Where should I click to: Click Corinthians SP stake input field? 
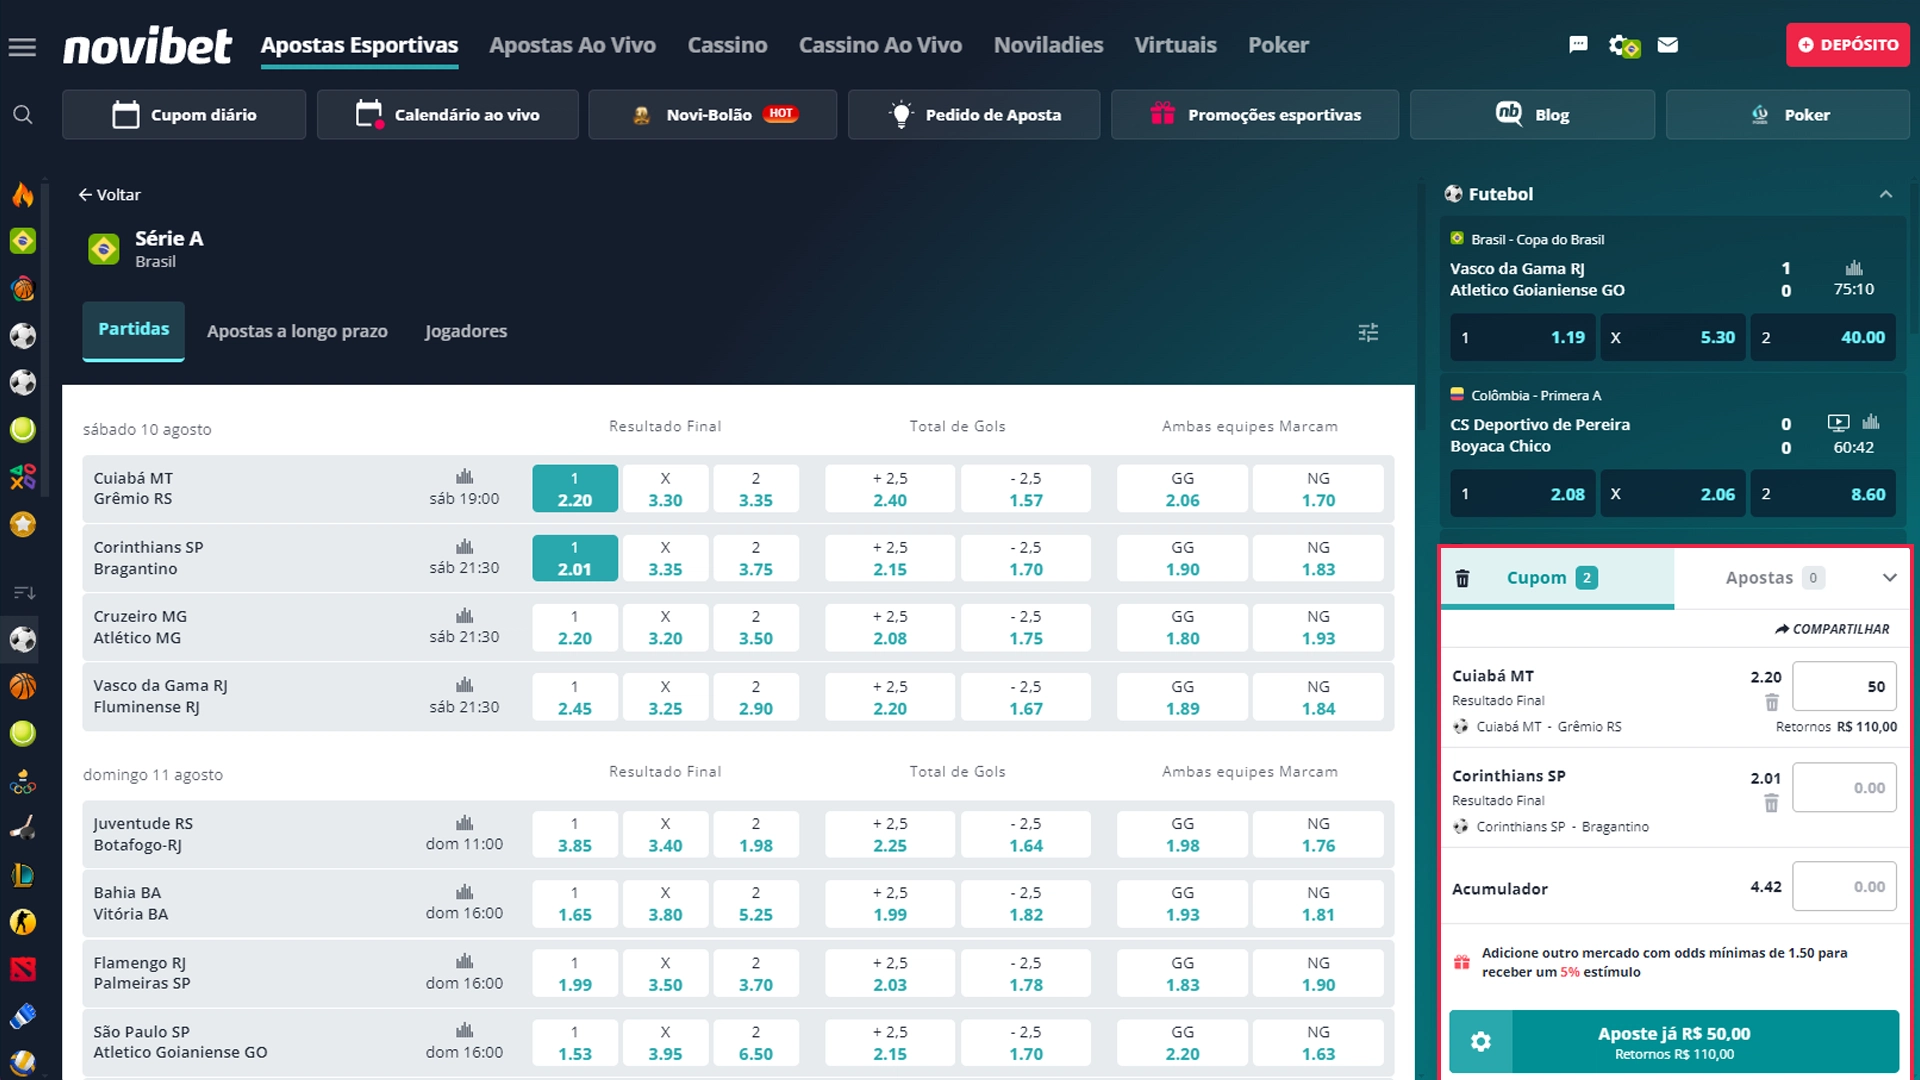click(1844, 788)
